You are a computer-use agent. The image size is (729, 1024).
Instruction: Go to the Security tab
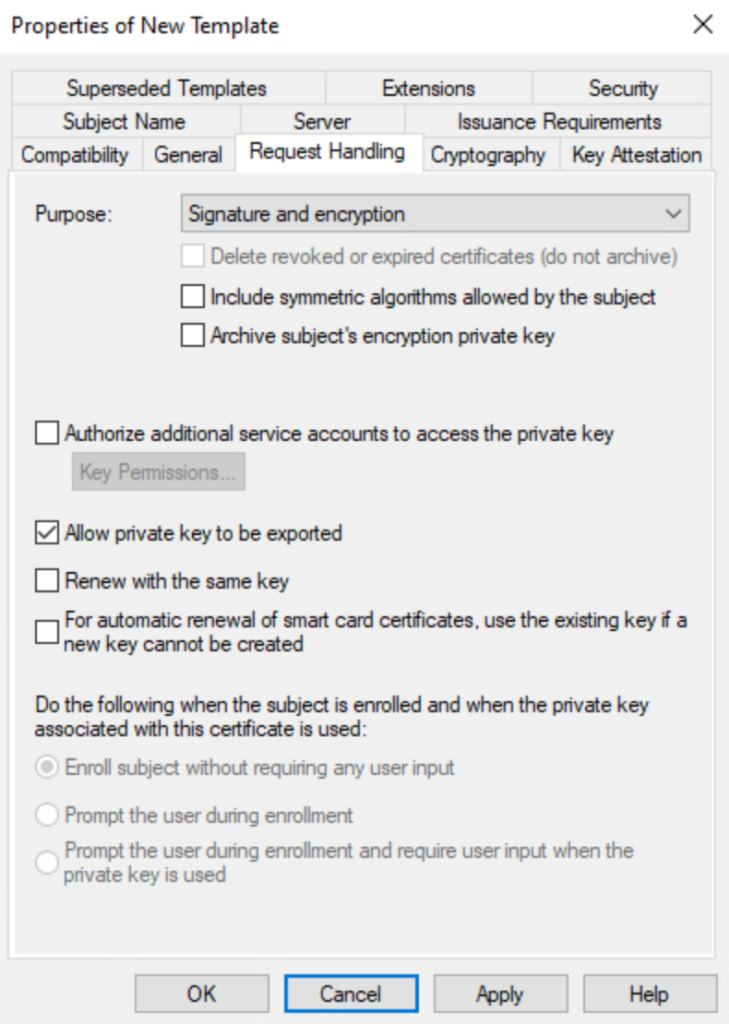(x=623, y=88)
